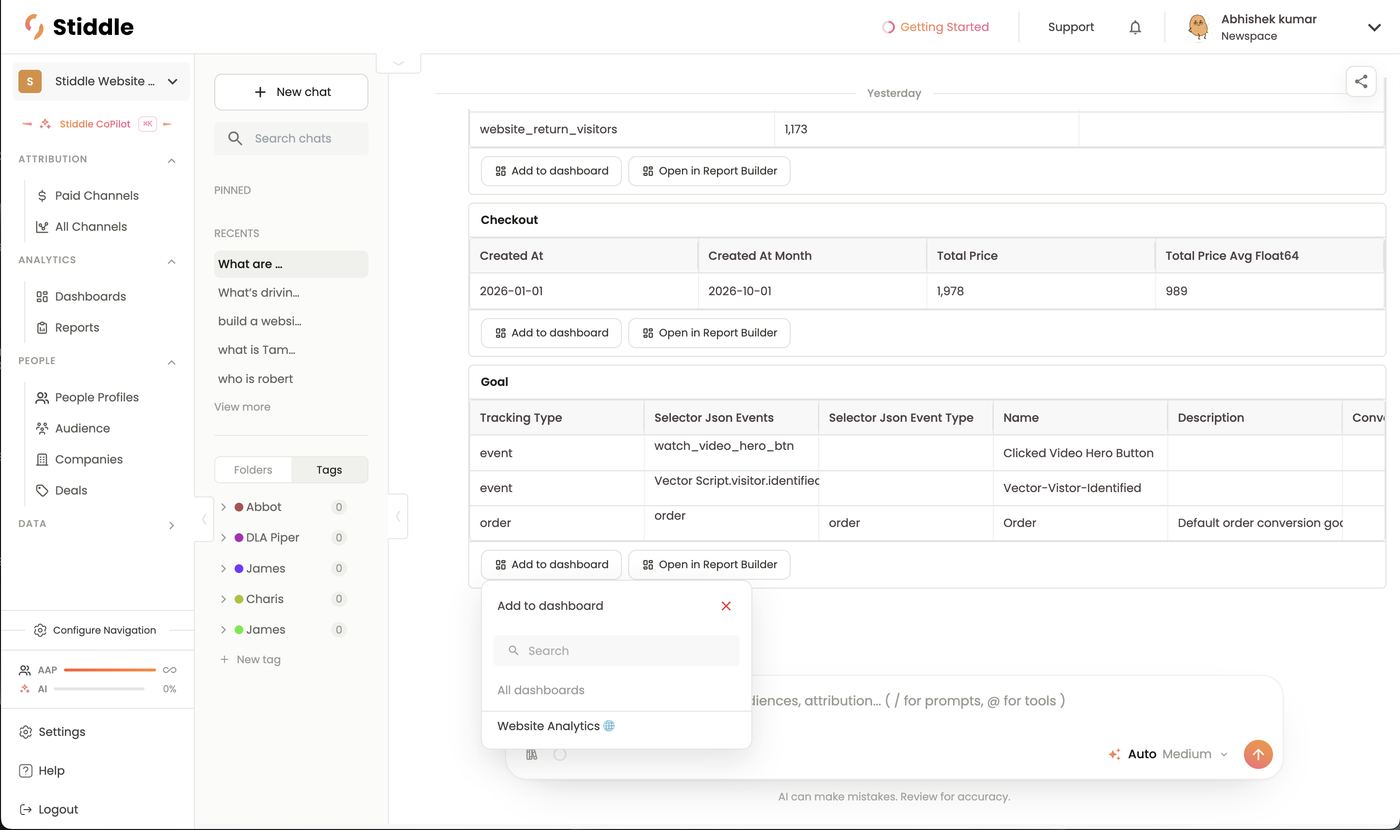This screenshot has width=1400, height=830.
Task: Click the Support link
Action: click(x=1071, y=27)
